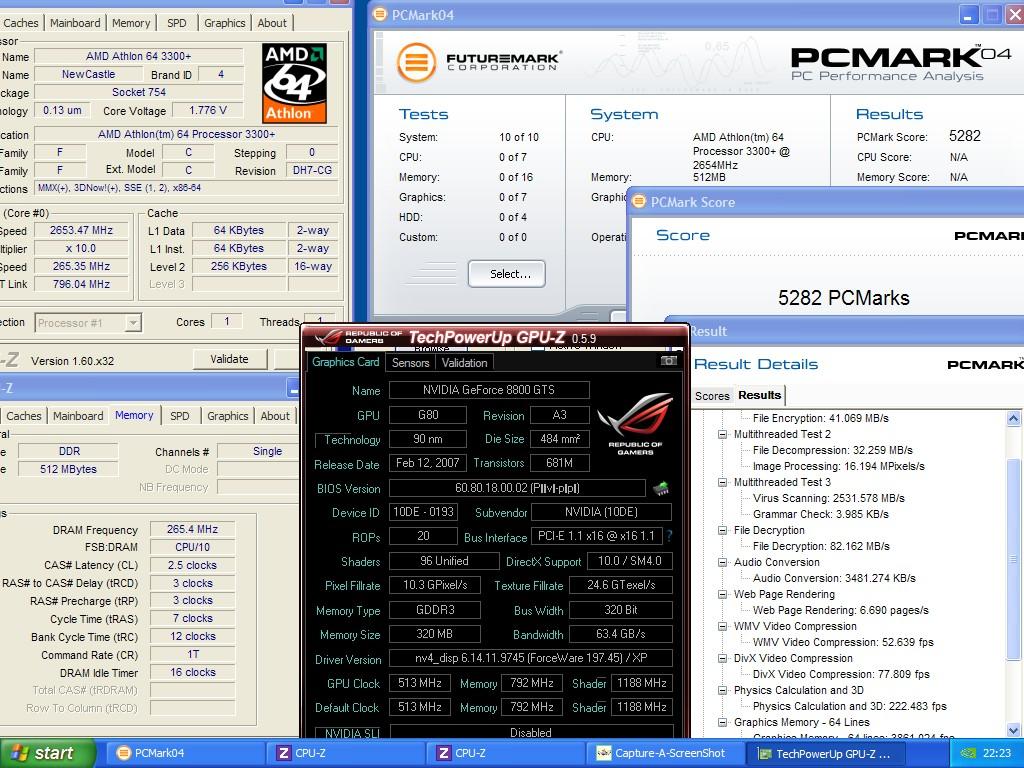Click the GPU-Z screenshot camera icon

coord(668,360)
